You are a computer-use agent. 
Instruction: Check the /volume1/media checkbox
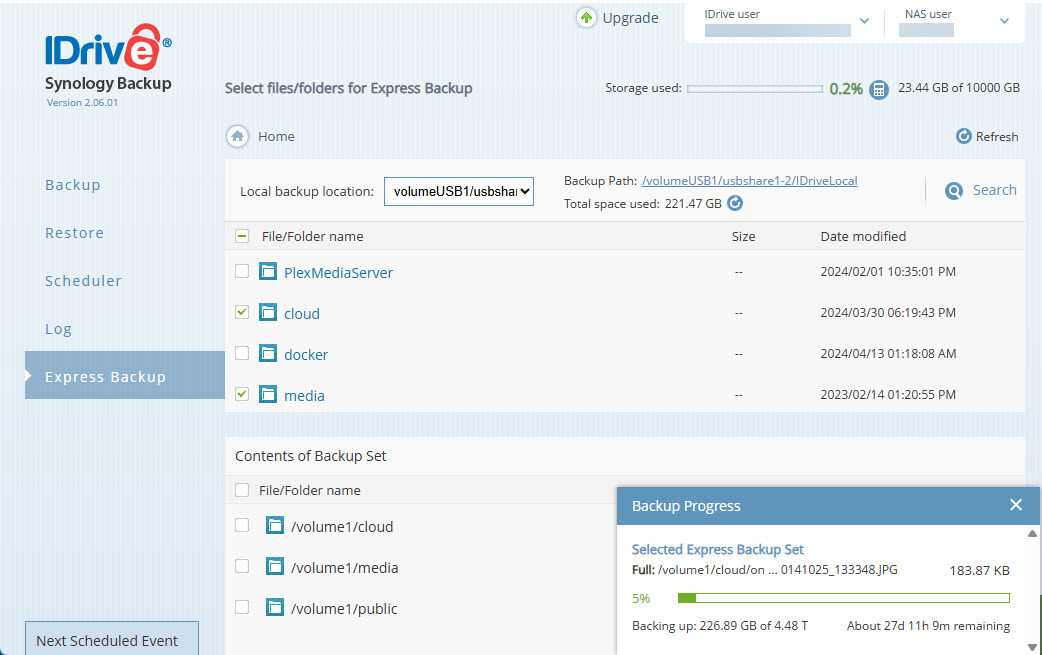pos(242,566)
